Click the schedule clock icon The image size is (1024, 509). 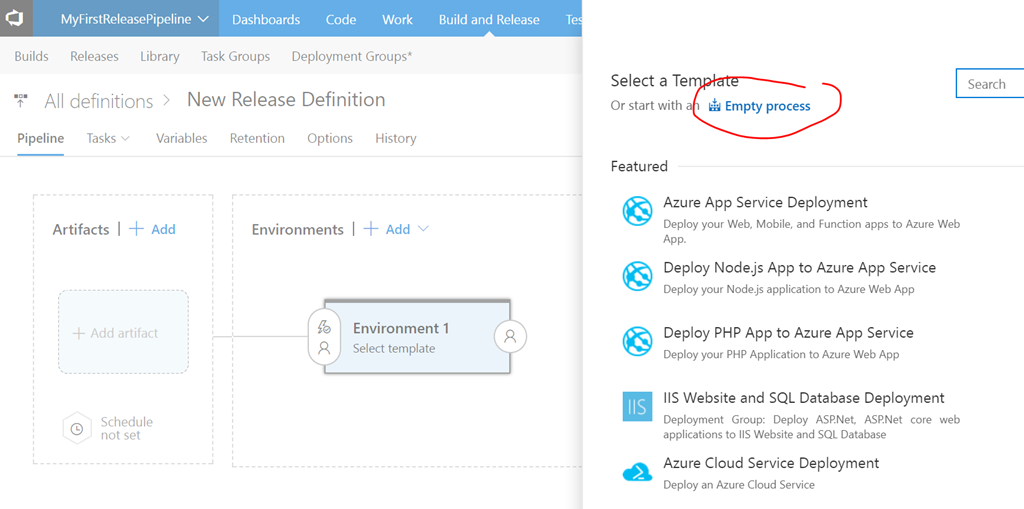pos(77,429)
